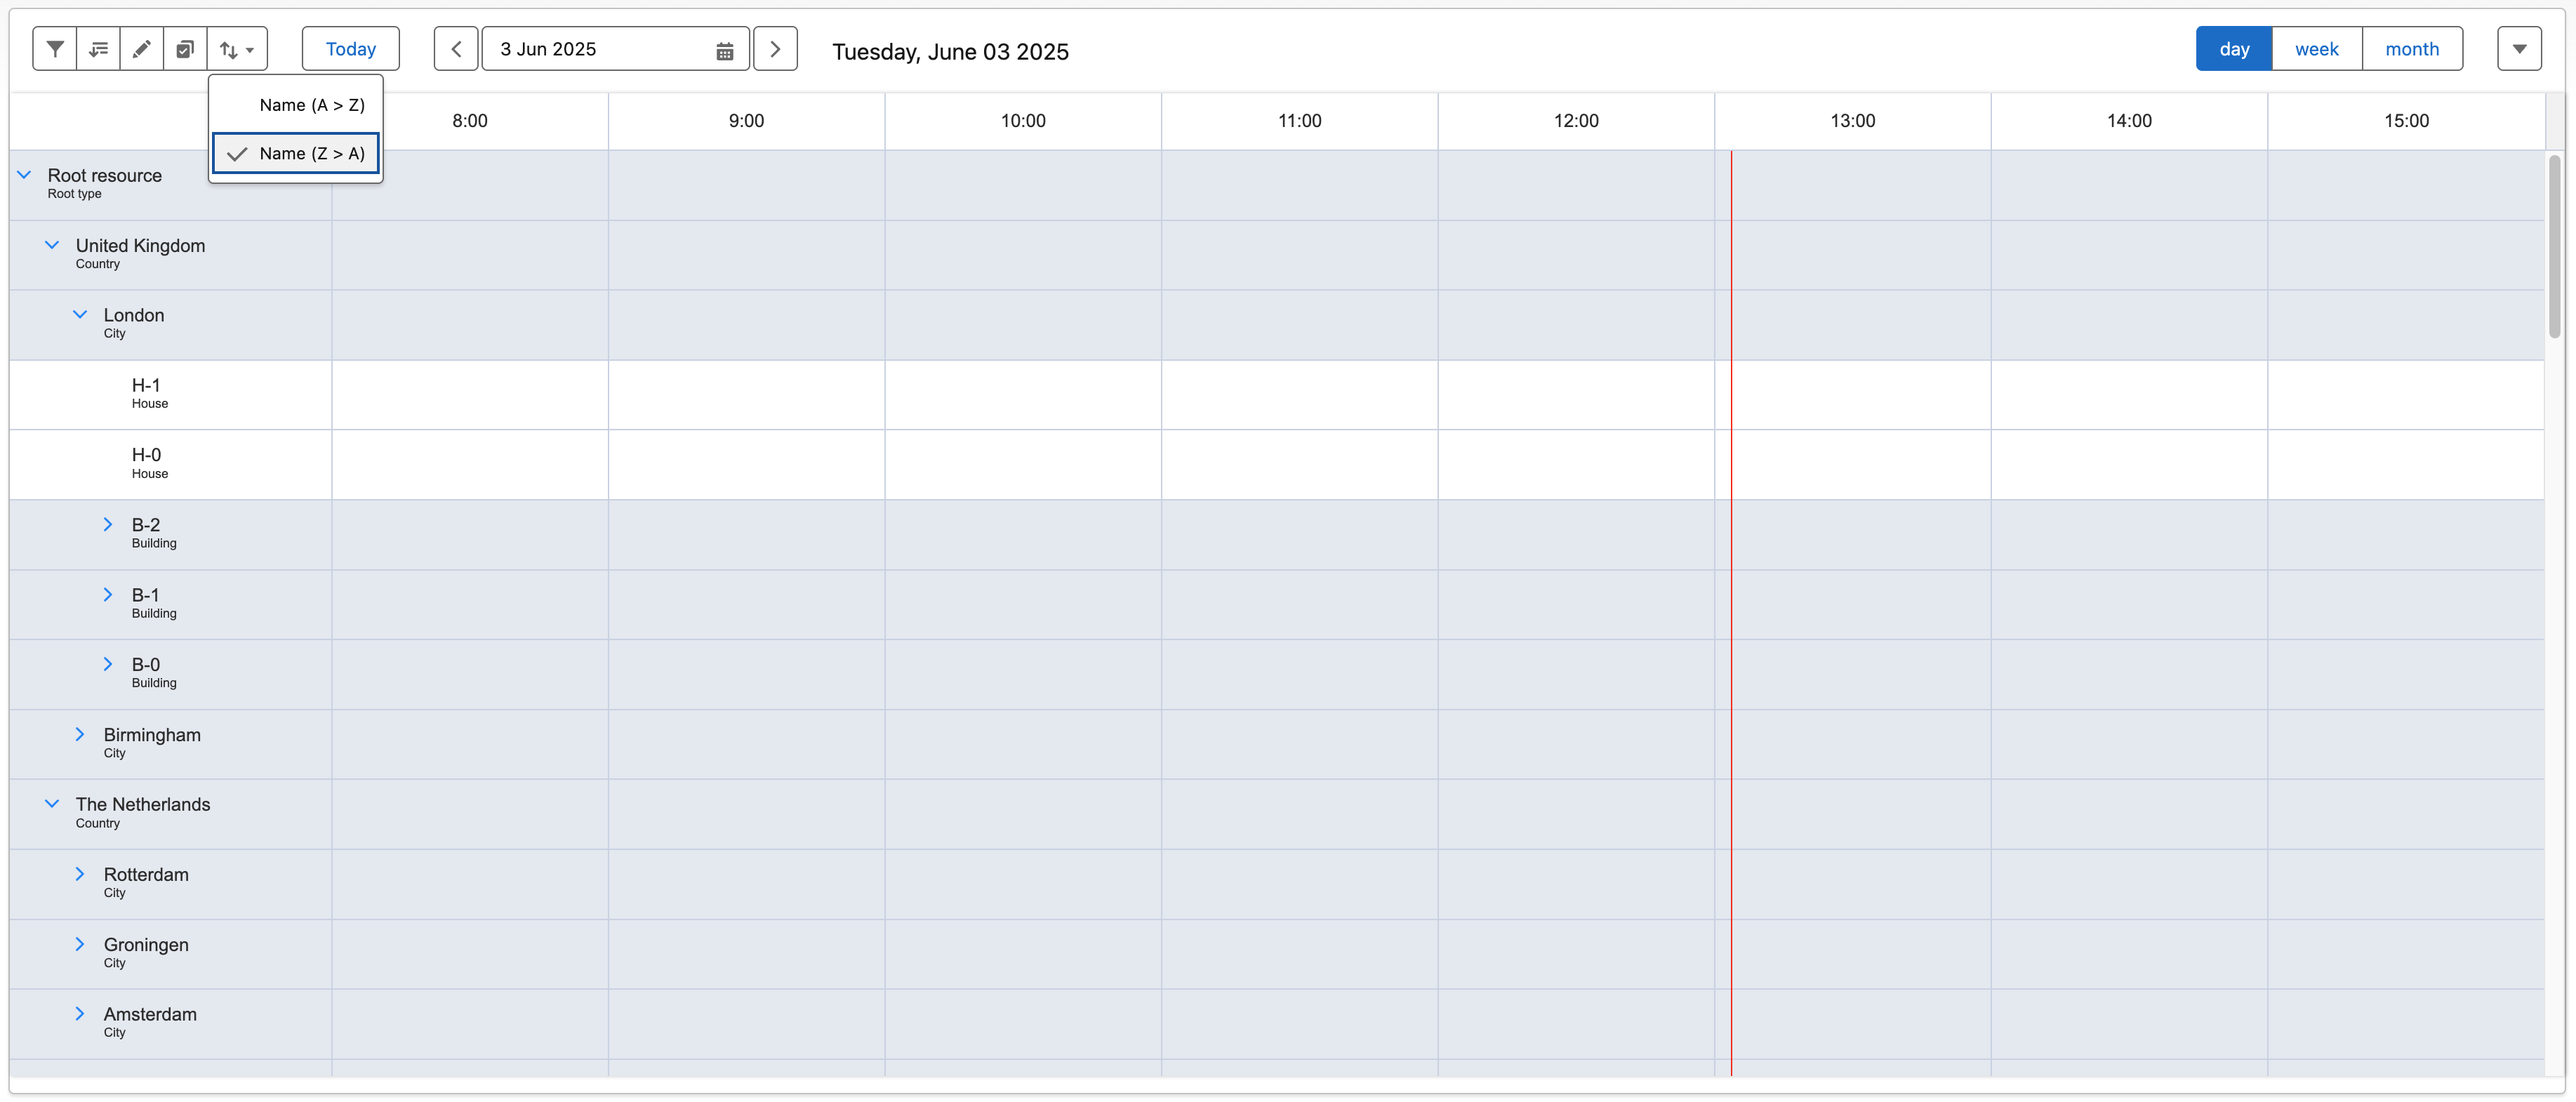
Task: Select the edit (pencil) tool
Action: (x=141, y=48)
